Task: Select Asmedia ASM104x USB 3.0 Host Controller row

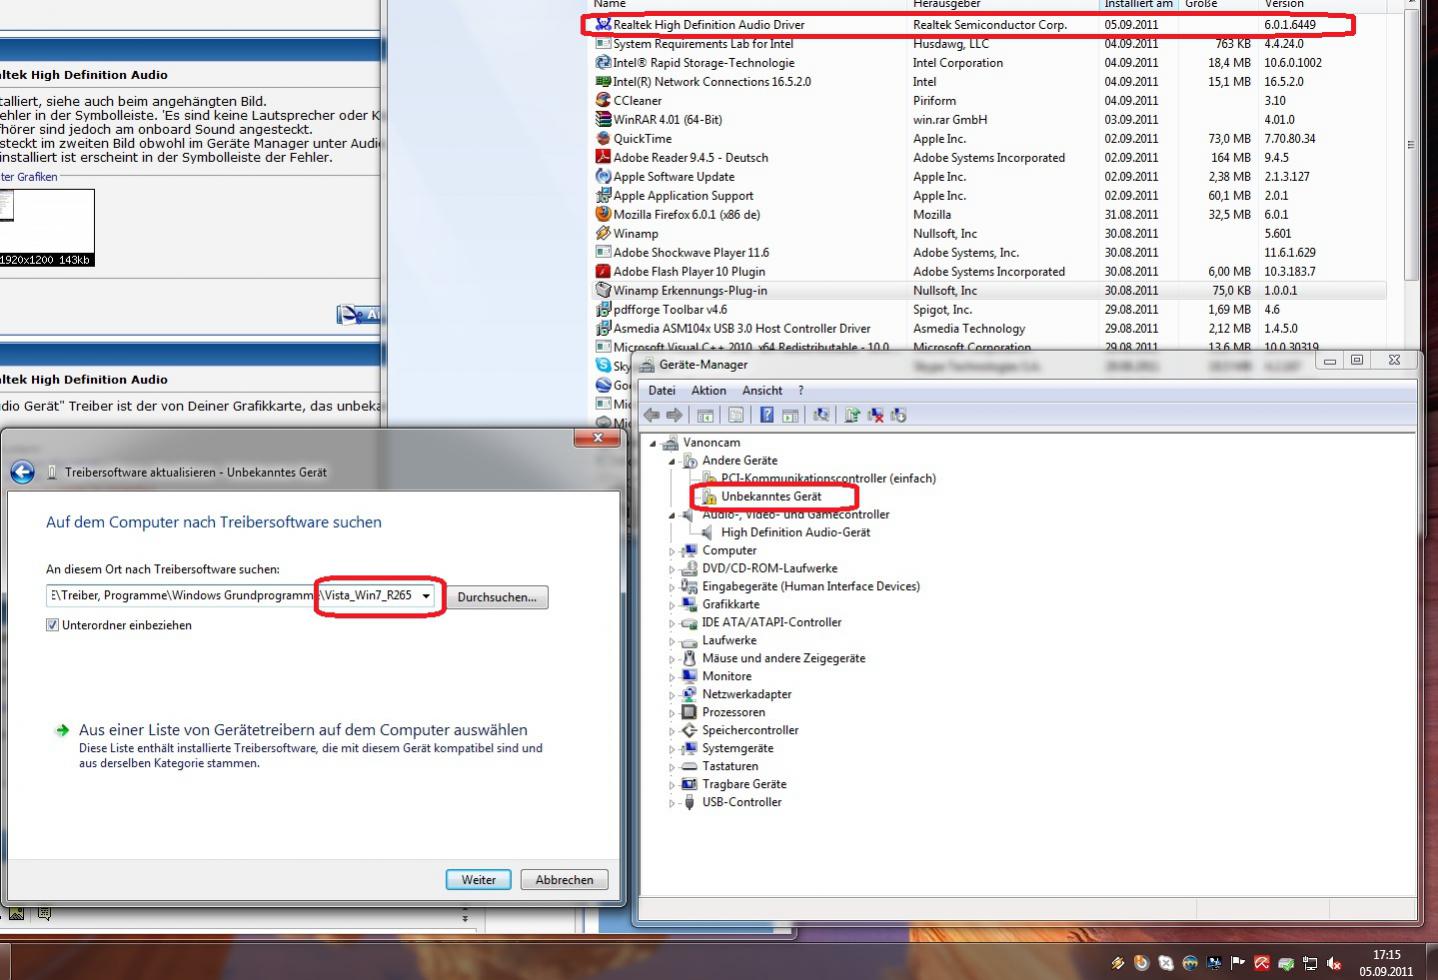Action: 990,328
